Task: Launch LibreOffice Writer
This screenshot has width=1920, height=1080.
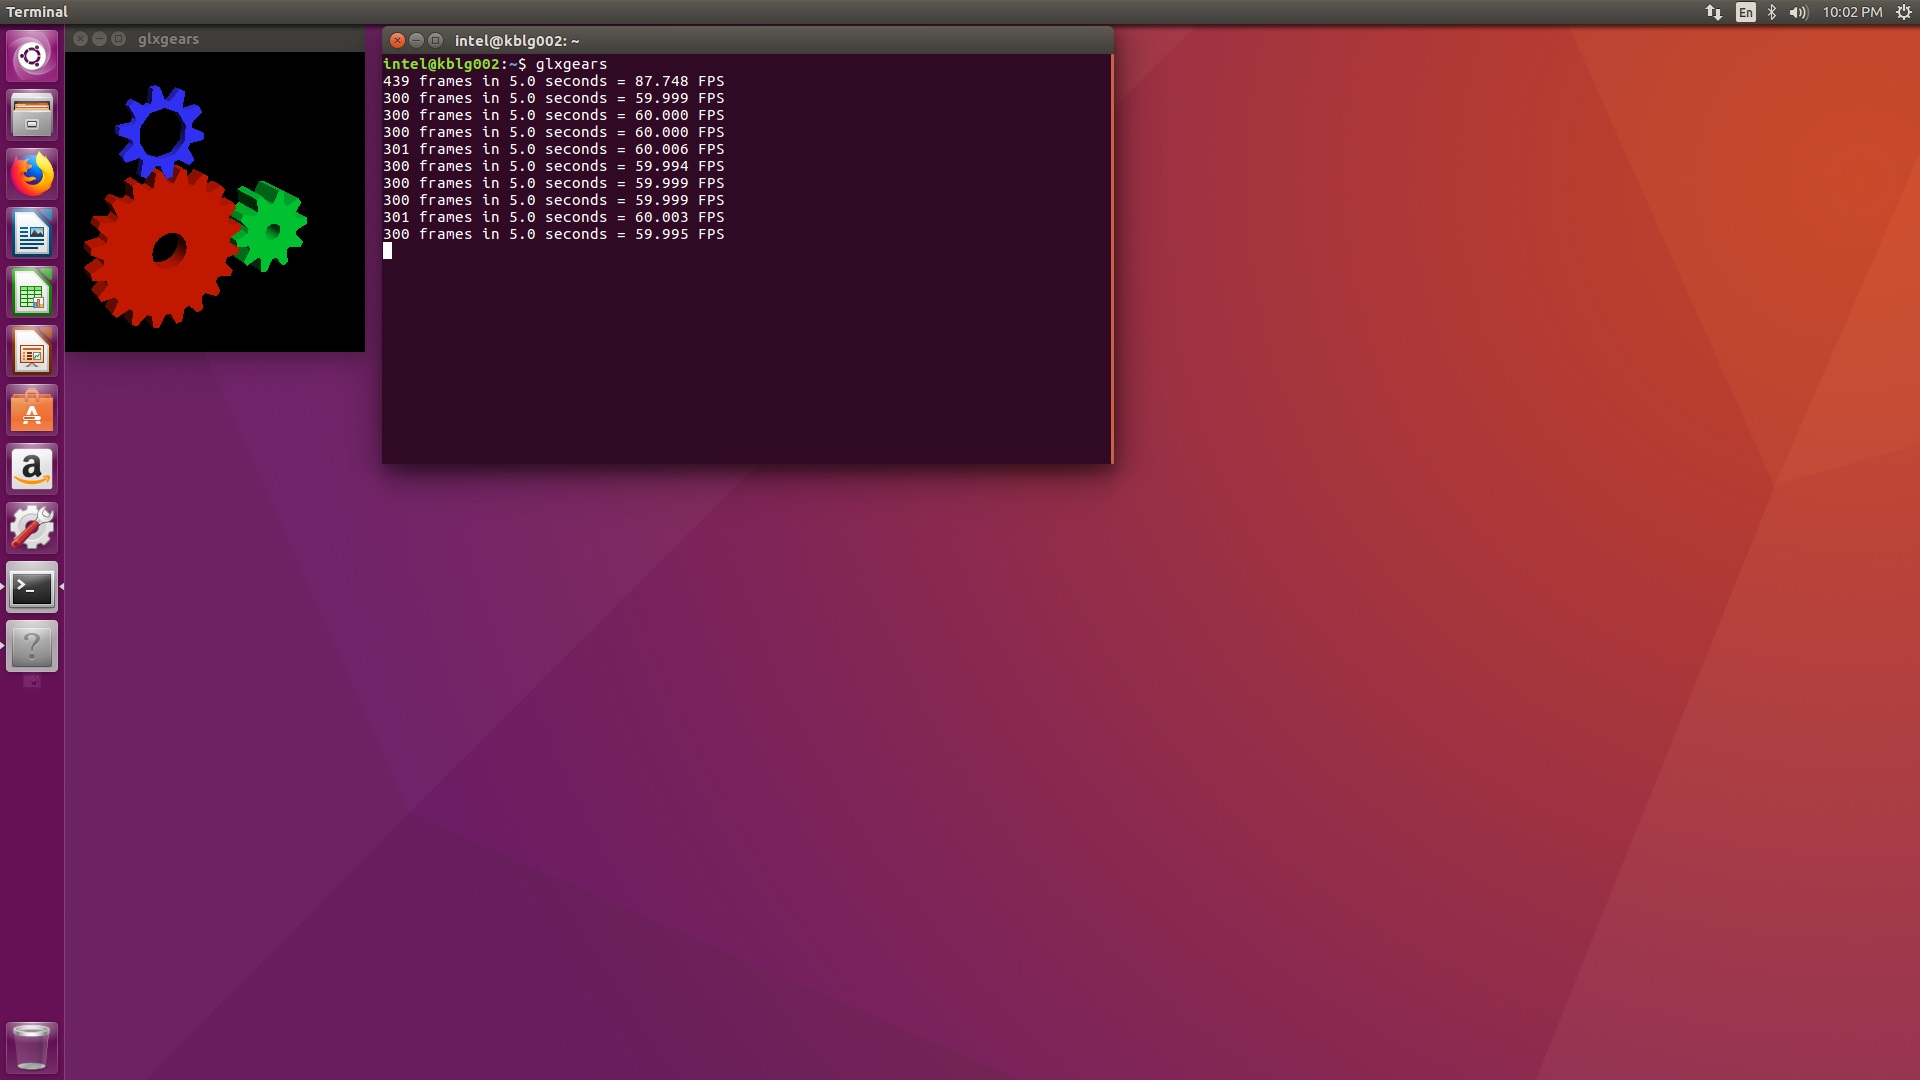Action: 32,234
